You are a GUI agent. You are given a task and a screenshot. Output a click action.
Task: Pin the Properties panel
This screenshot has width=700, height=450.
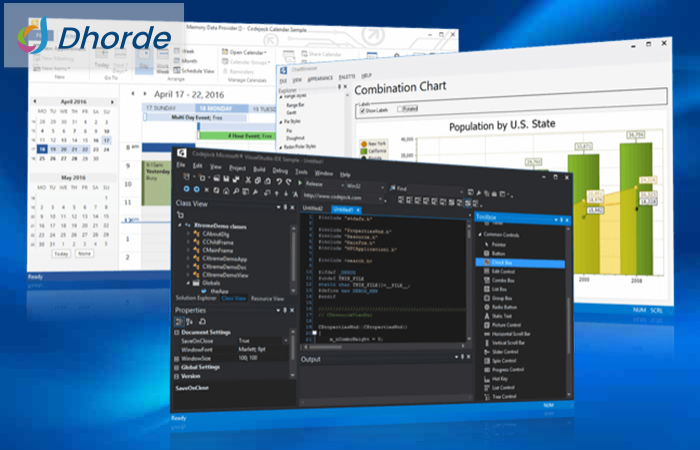pos(285,310)
